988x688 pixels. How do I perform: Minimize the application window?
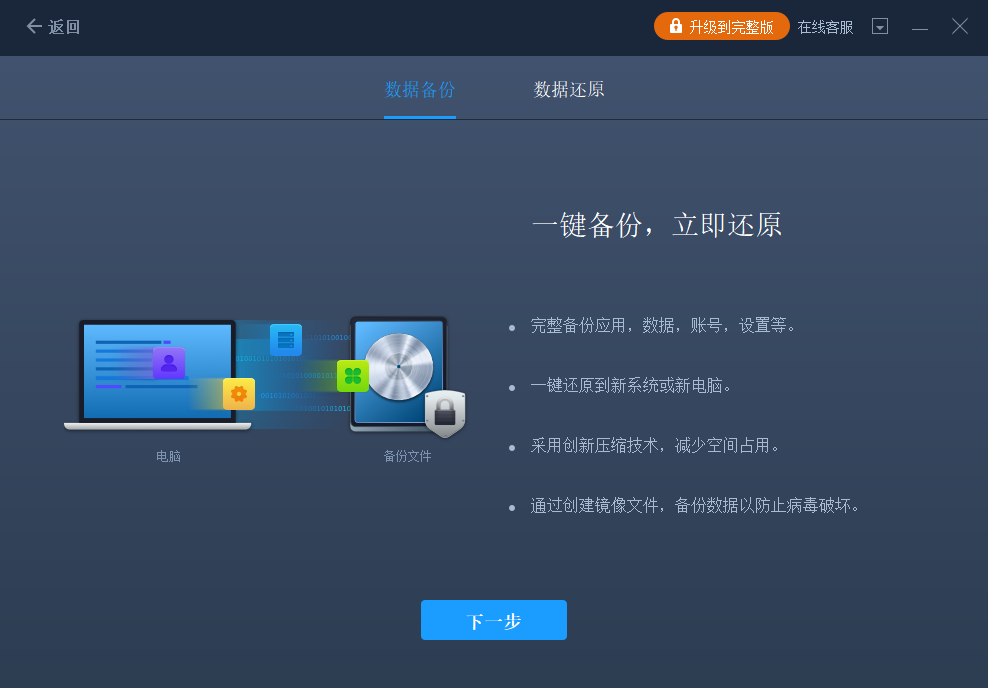(x=919, y=27)
